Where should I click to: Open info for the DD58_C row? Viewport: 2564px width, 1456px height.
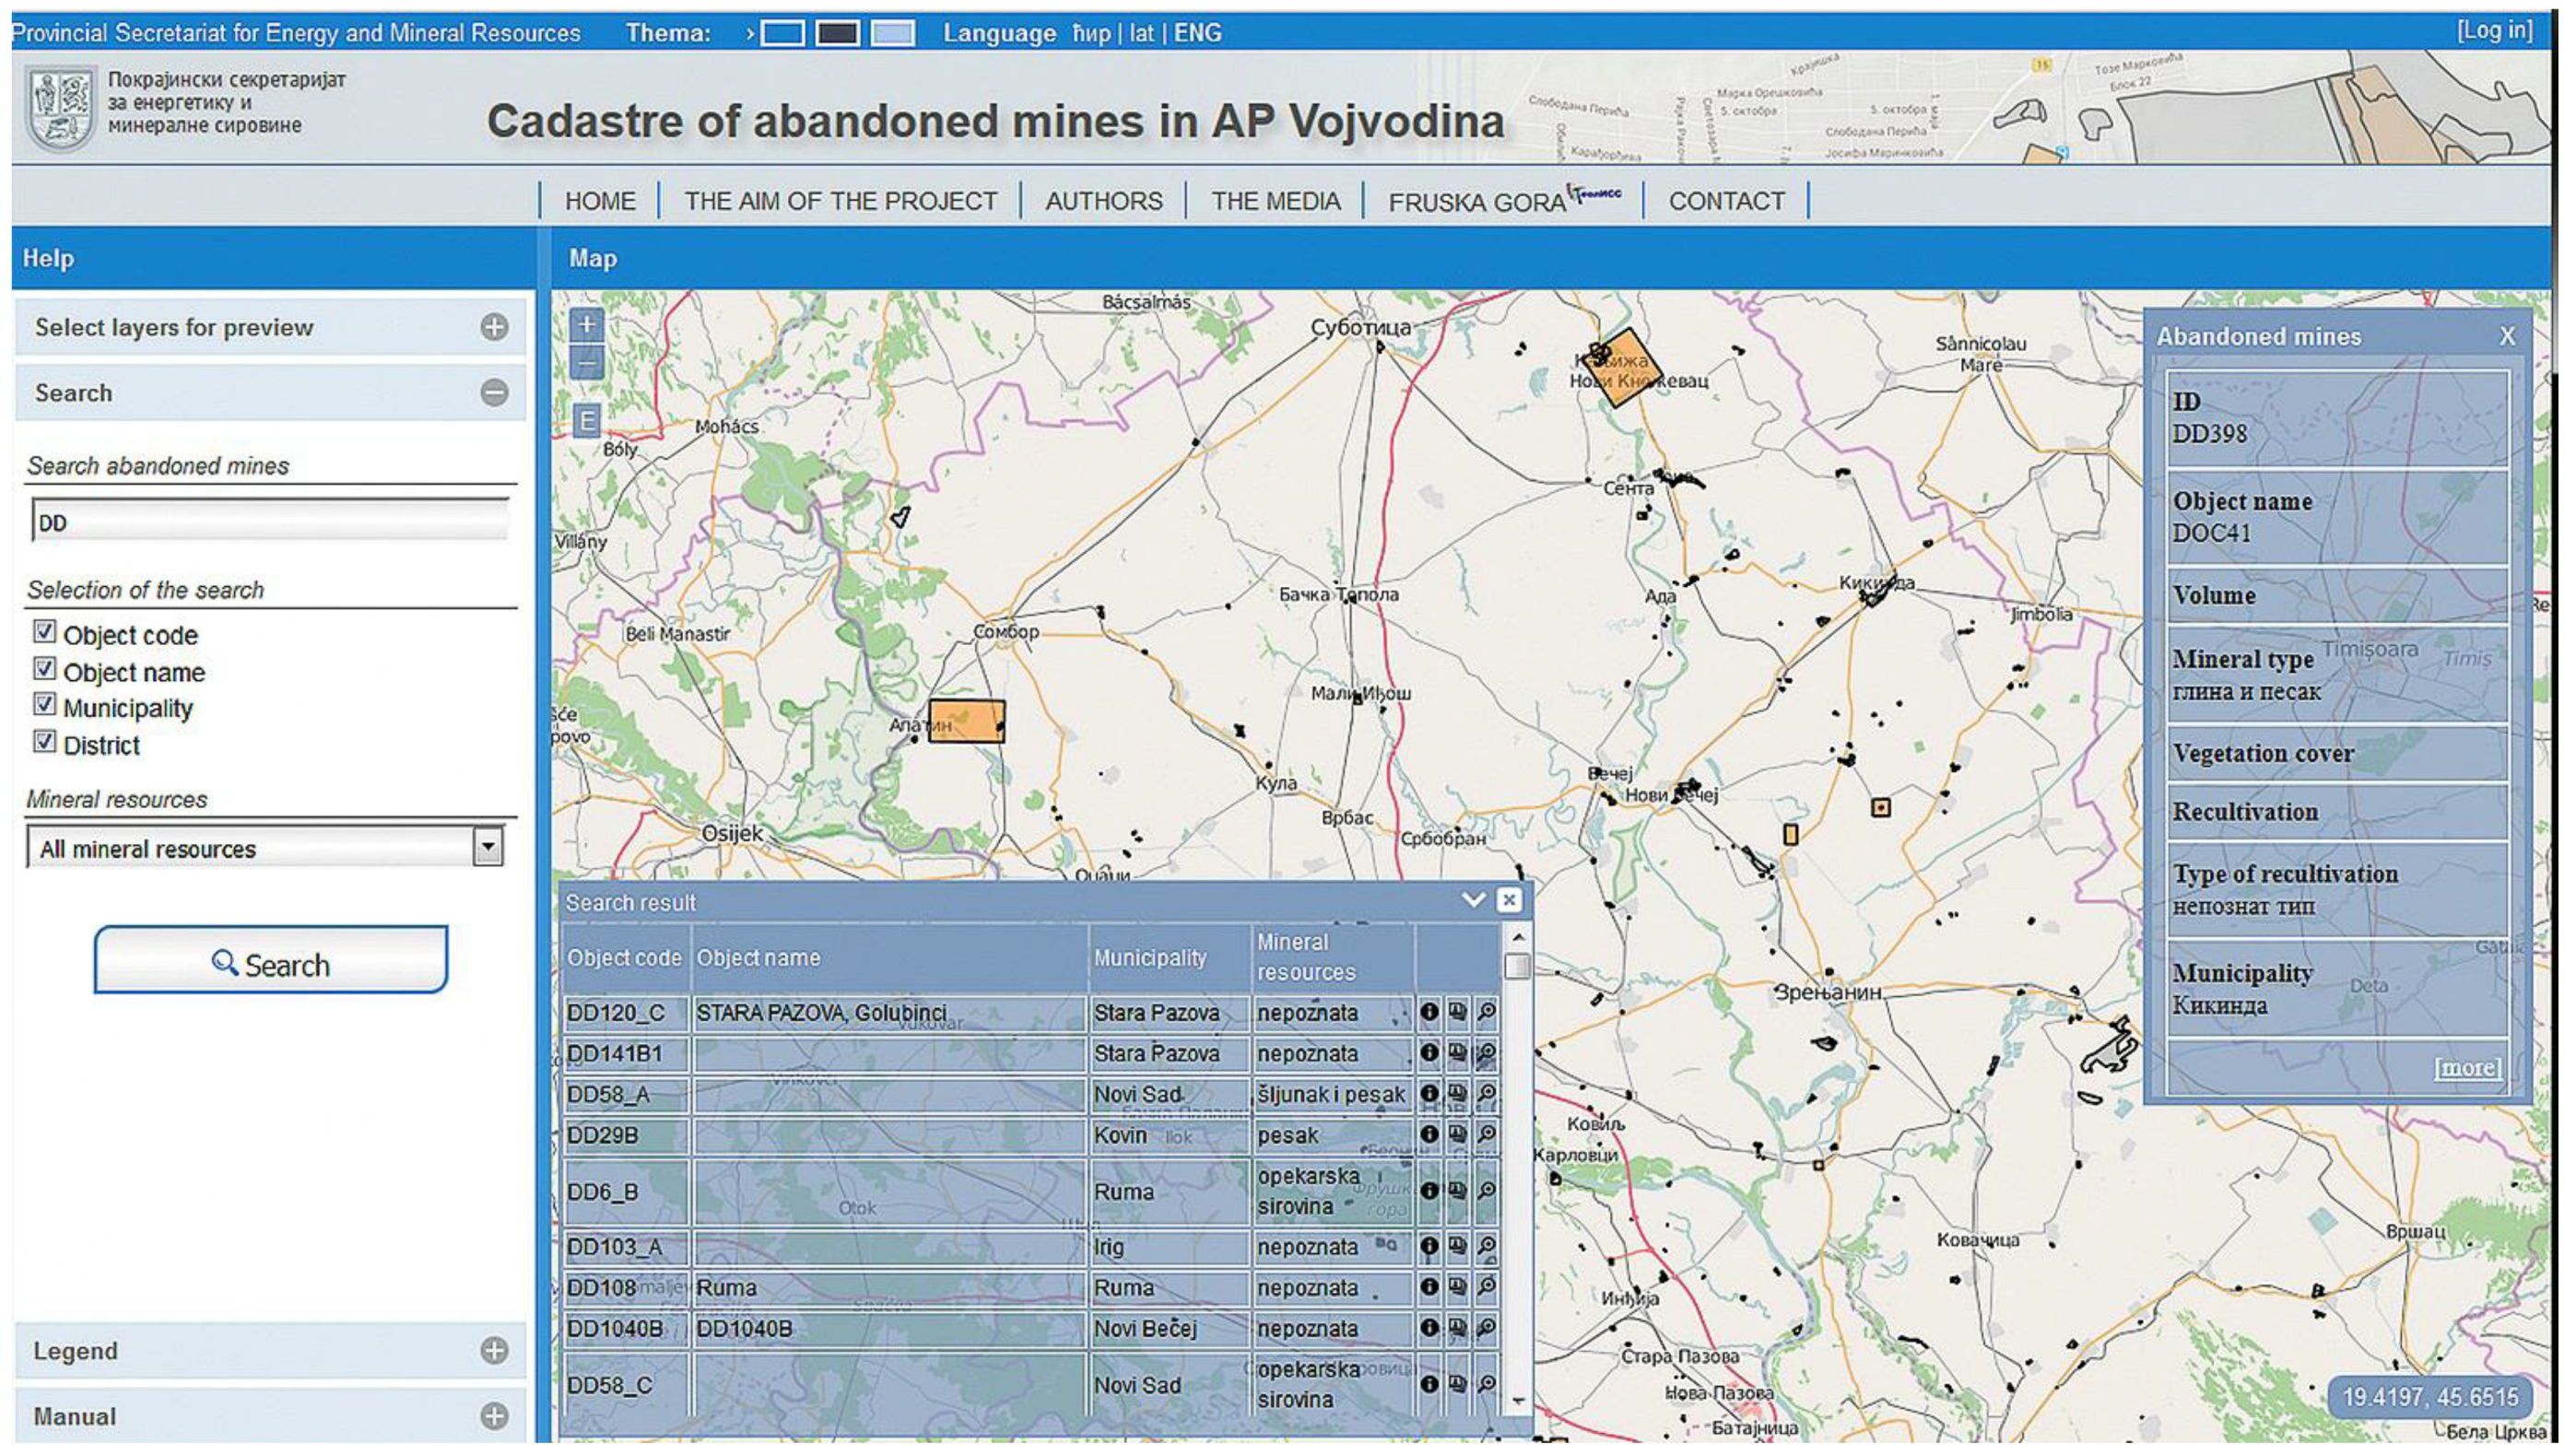pyautogui.click(x=1429, y=1384)
